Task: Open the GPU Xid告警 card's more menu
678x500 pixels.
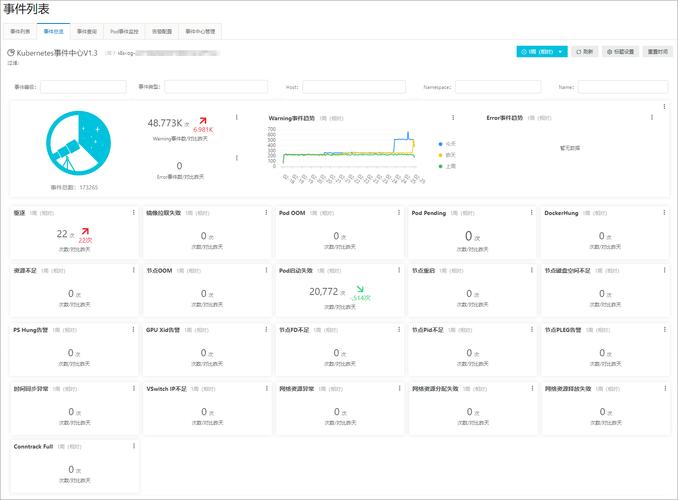Action: (x=266, y=330)
